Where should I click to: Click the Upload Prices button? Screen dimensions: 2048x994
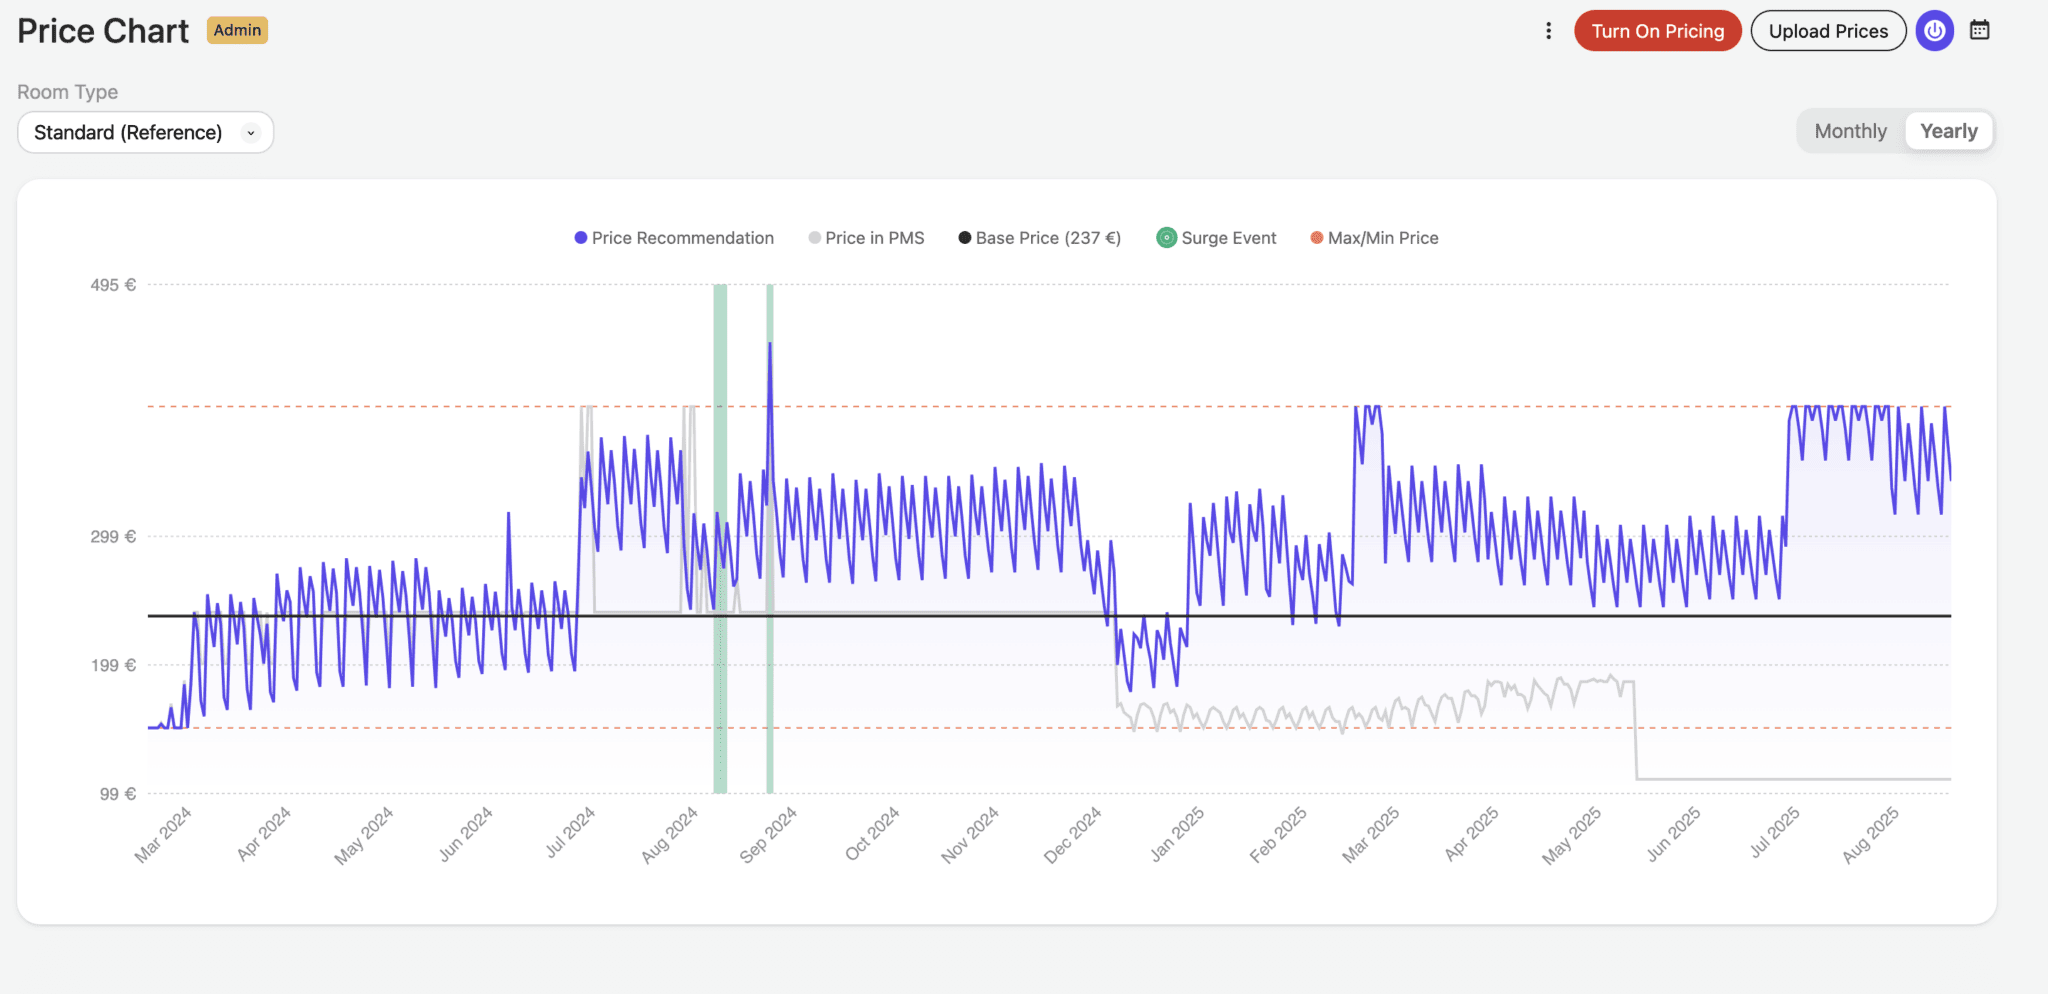click(x=1828, y=31)
